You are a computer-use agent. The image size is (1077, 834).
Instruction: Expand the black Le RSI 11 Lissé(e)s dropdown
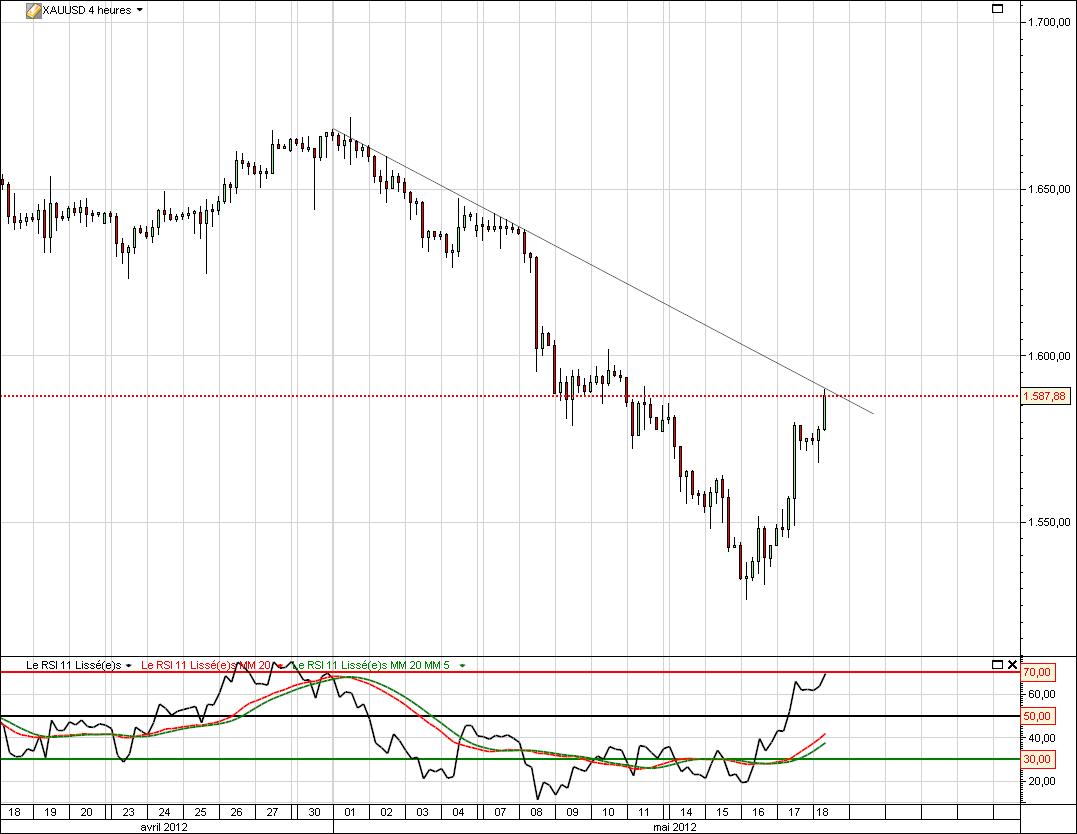(129, 665)
